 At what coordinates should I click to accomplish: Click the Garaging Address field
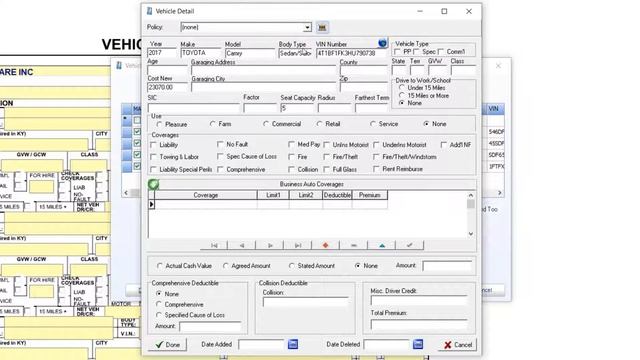point(264,70)
